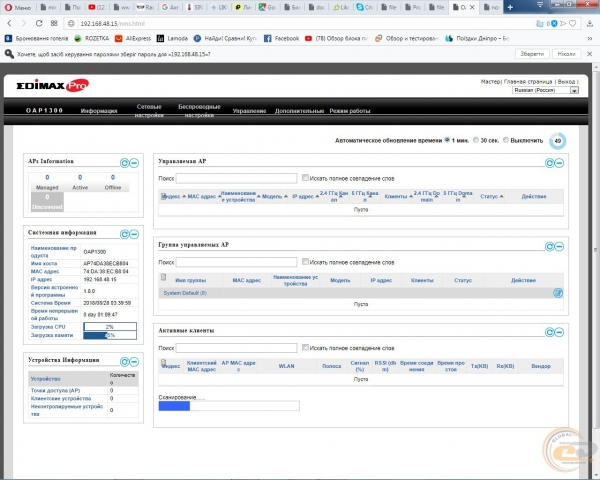Open the Дополнительные menu
The width and height of the screenshot is (600, 480).
pyautogui.click(x=299, y=111)
